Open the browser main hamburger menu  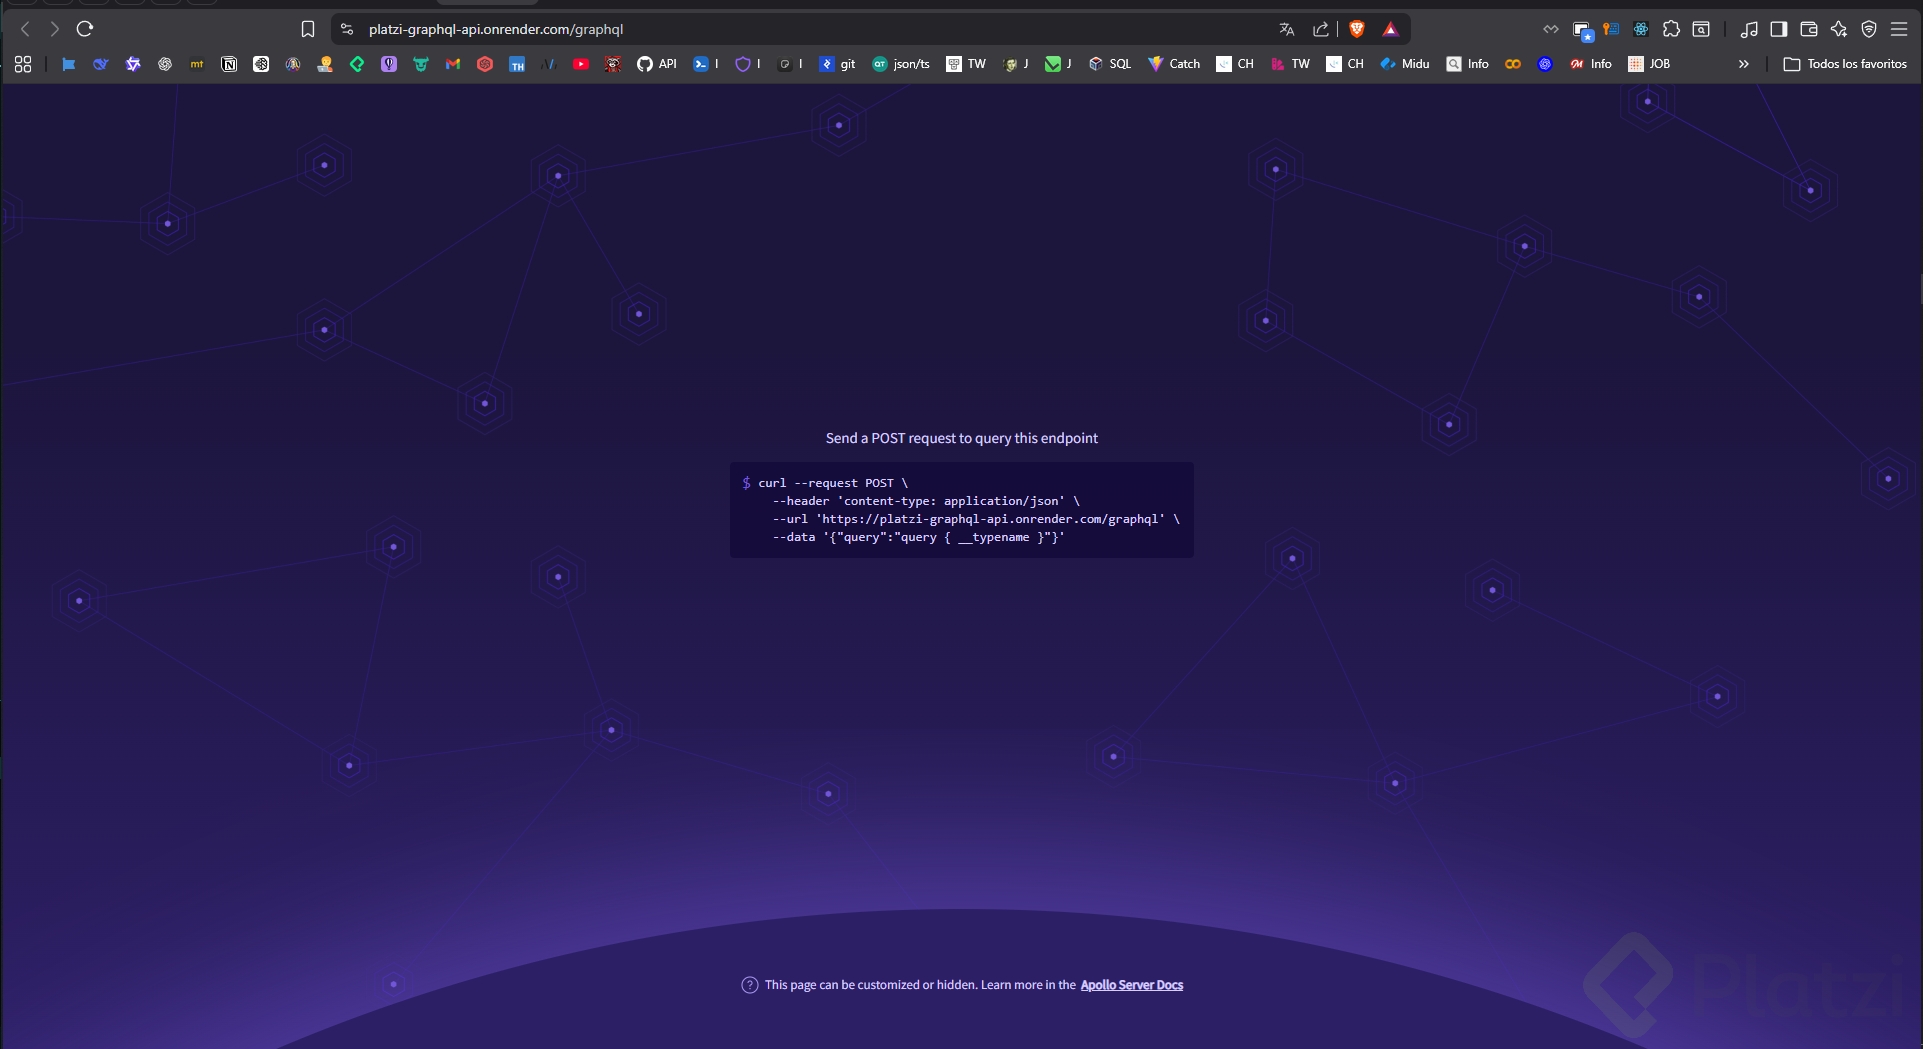[1899, 29]
